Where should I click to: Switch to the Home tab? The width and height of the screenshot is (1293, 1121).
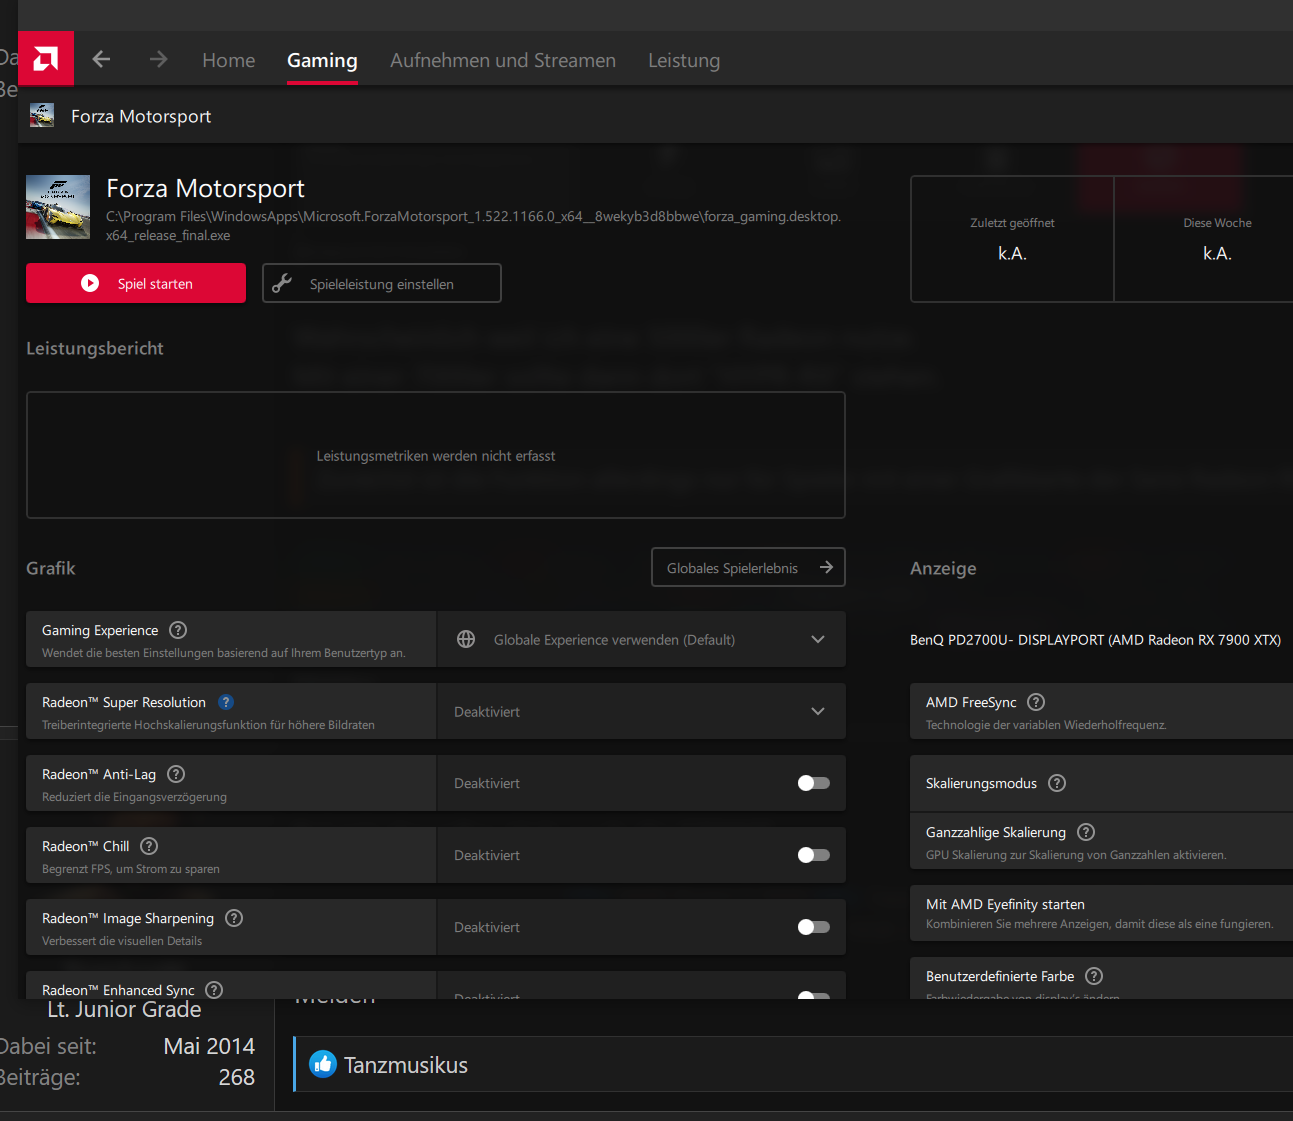(228, 60)
